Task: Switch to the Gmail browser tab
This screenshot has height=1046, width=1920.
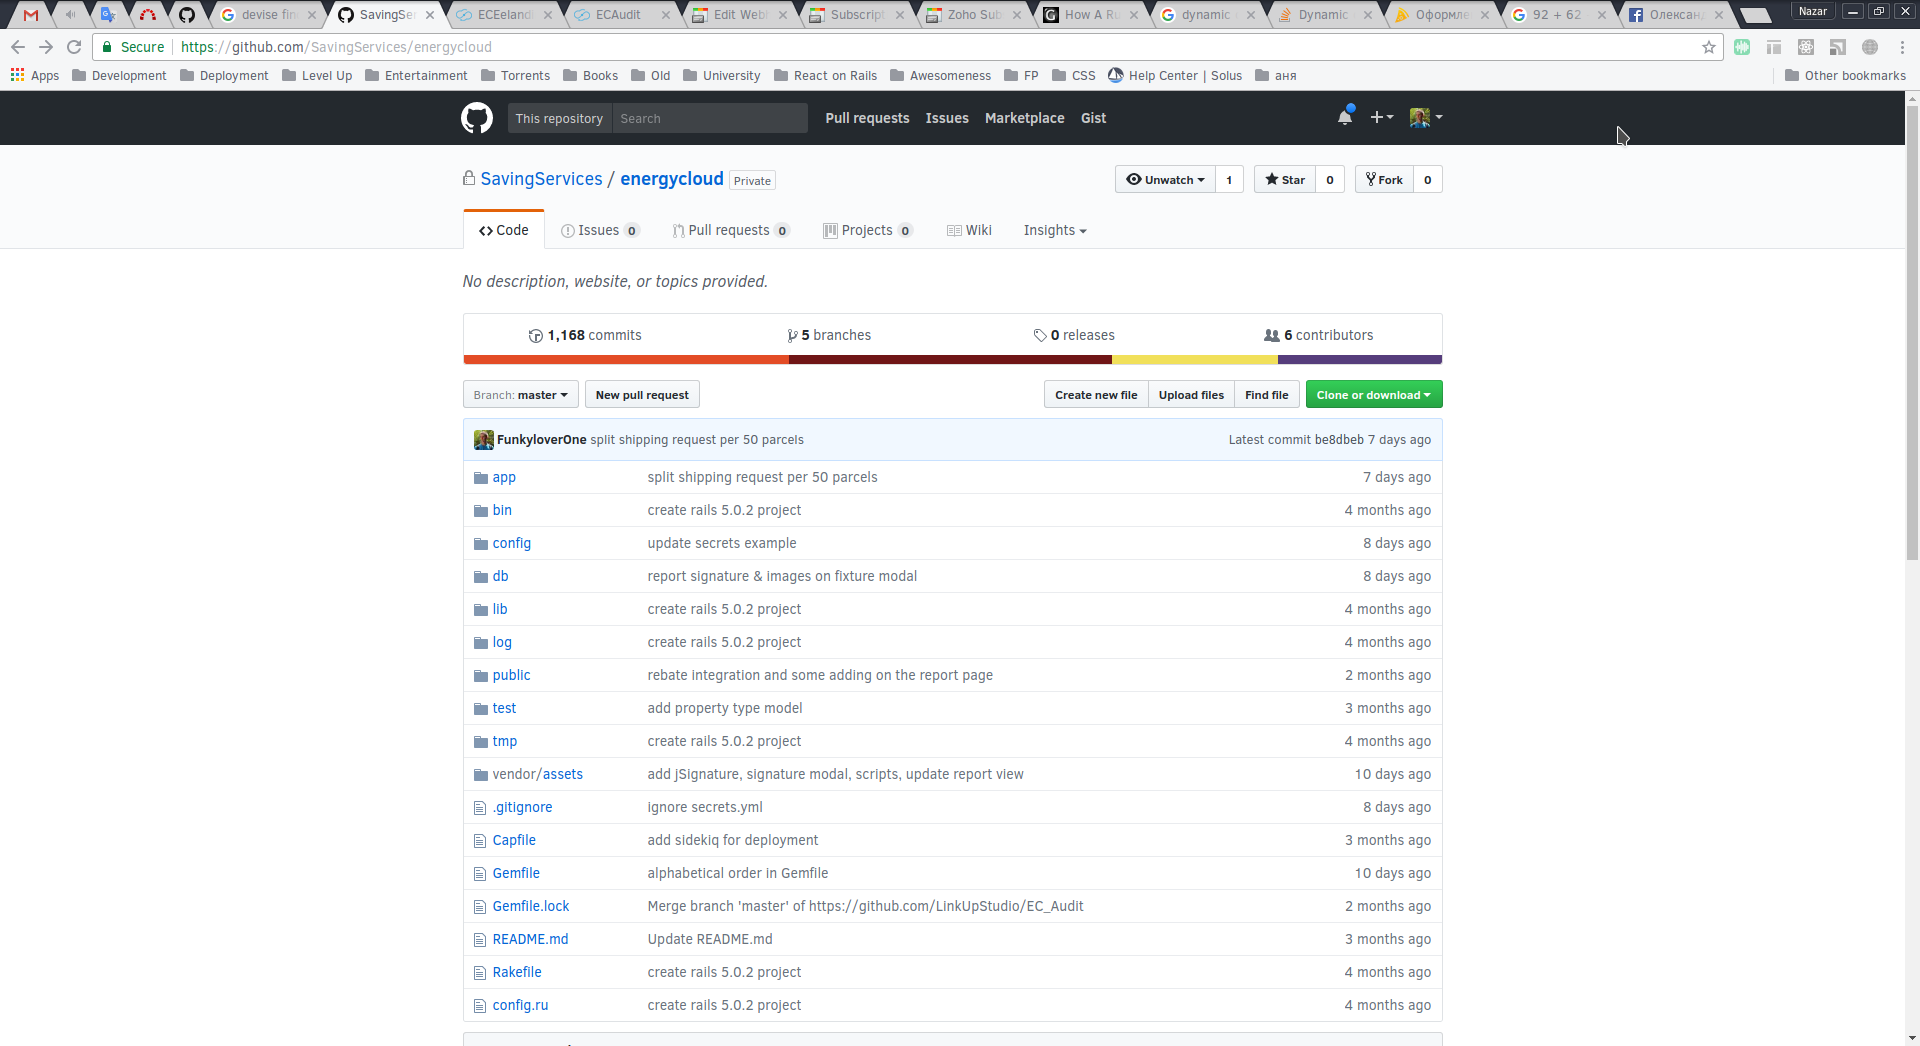Action: tap(31, 15)
